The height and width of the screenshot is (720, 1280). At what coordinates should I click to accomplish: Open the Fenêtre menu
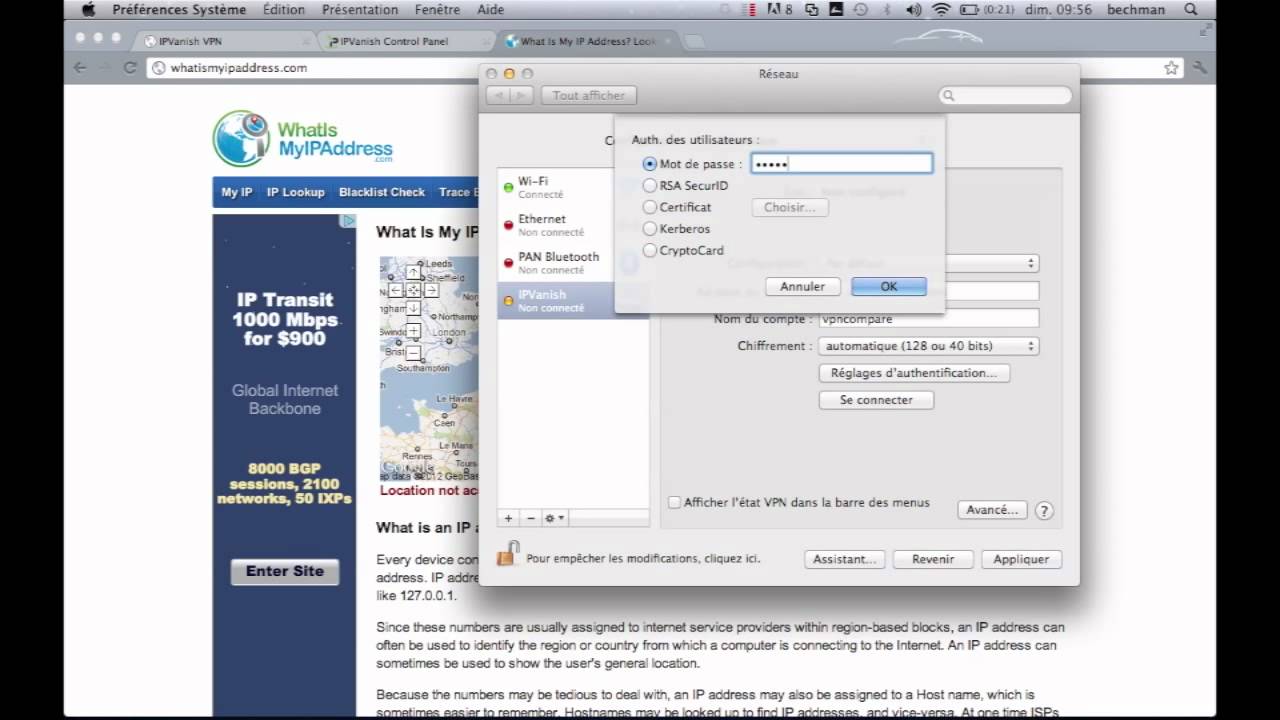point(437,10)
